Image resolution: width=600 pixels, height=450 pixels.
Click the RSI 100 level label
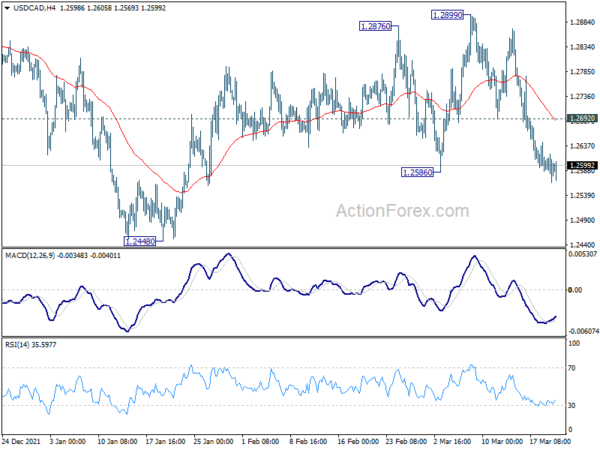point(574,344)
